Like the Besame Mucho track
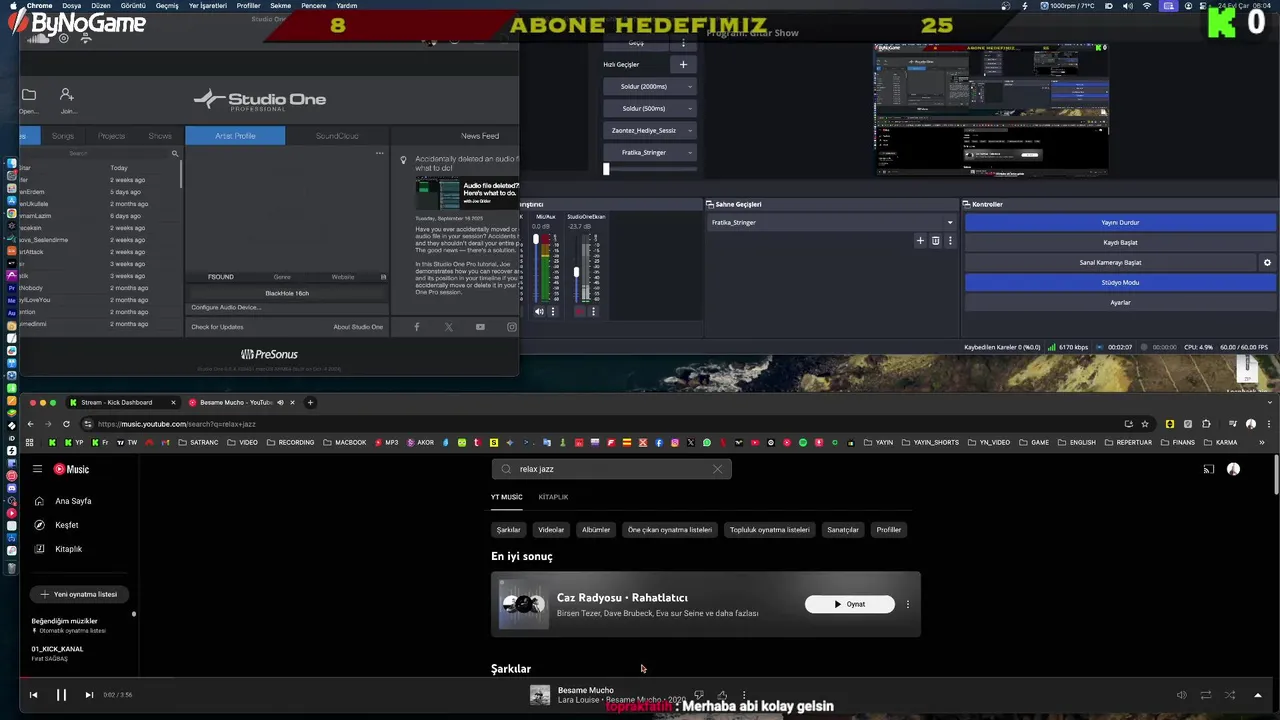Viewport: 1280px width, 720px height. tap(722, 695)
